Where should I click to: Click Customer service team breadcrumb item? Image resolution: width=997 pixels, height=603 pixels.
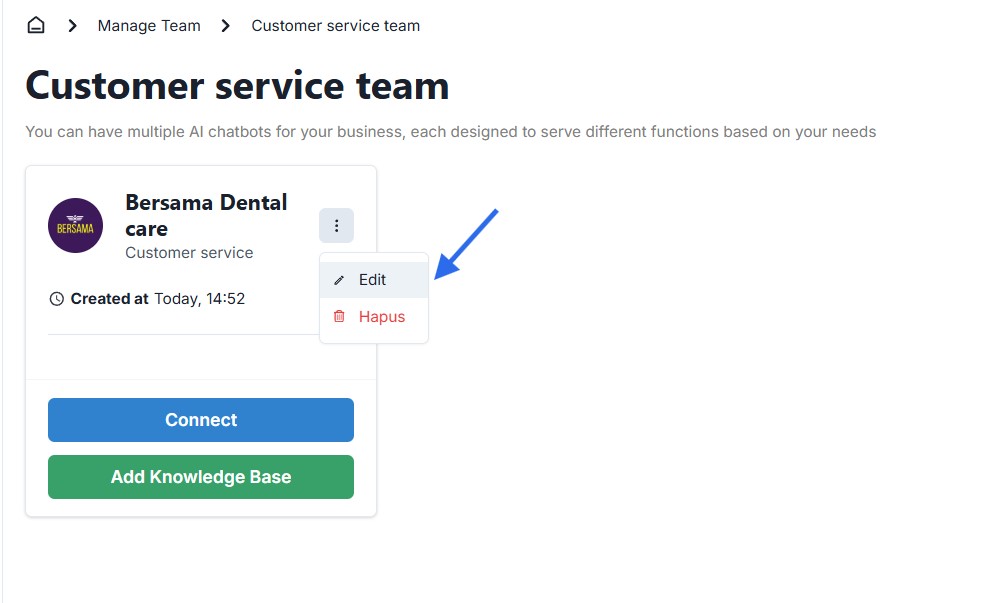[335, 26]
